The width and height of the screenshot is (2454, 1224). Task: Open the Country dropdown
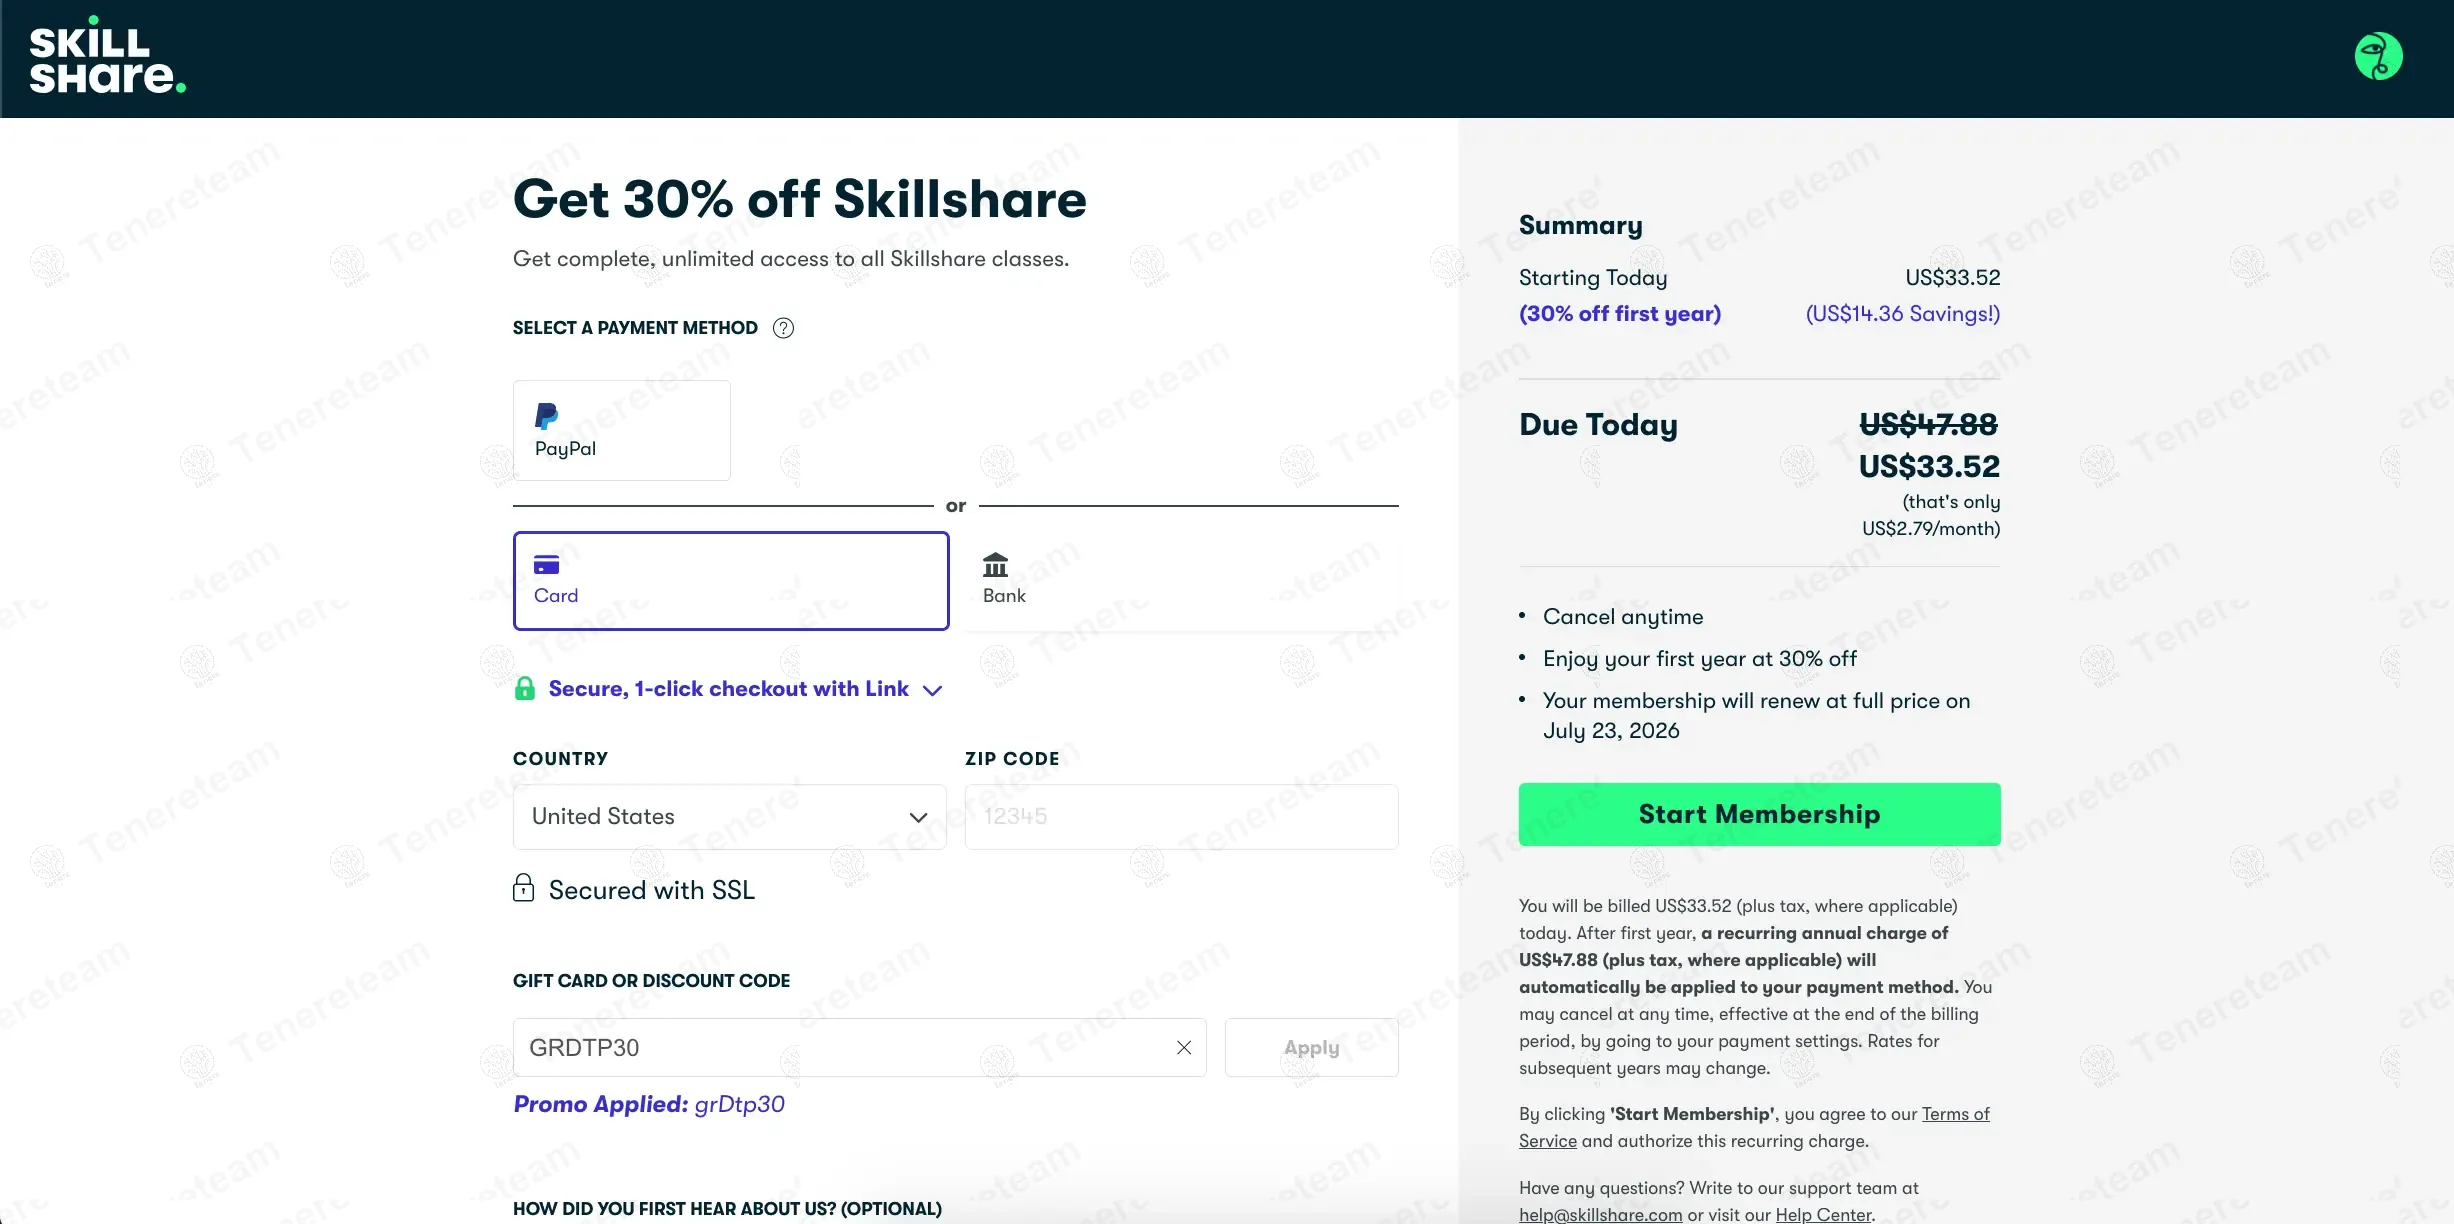[x=728, y=817]
